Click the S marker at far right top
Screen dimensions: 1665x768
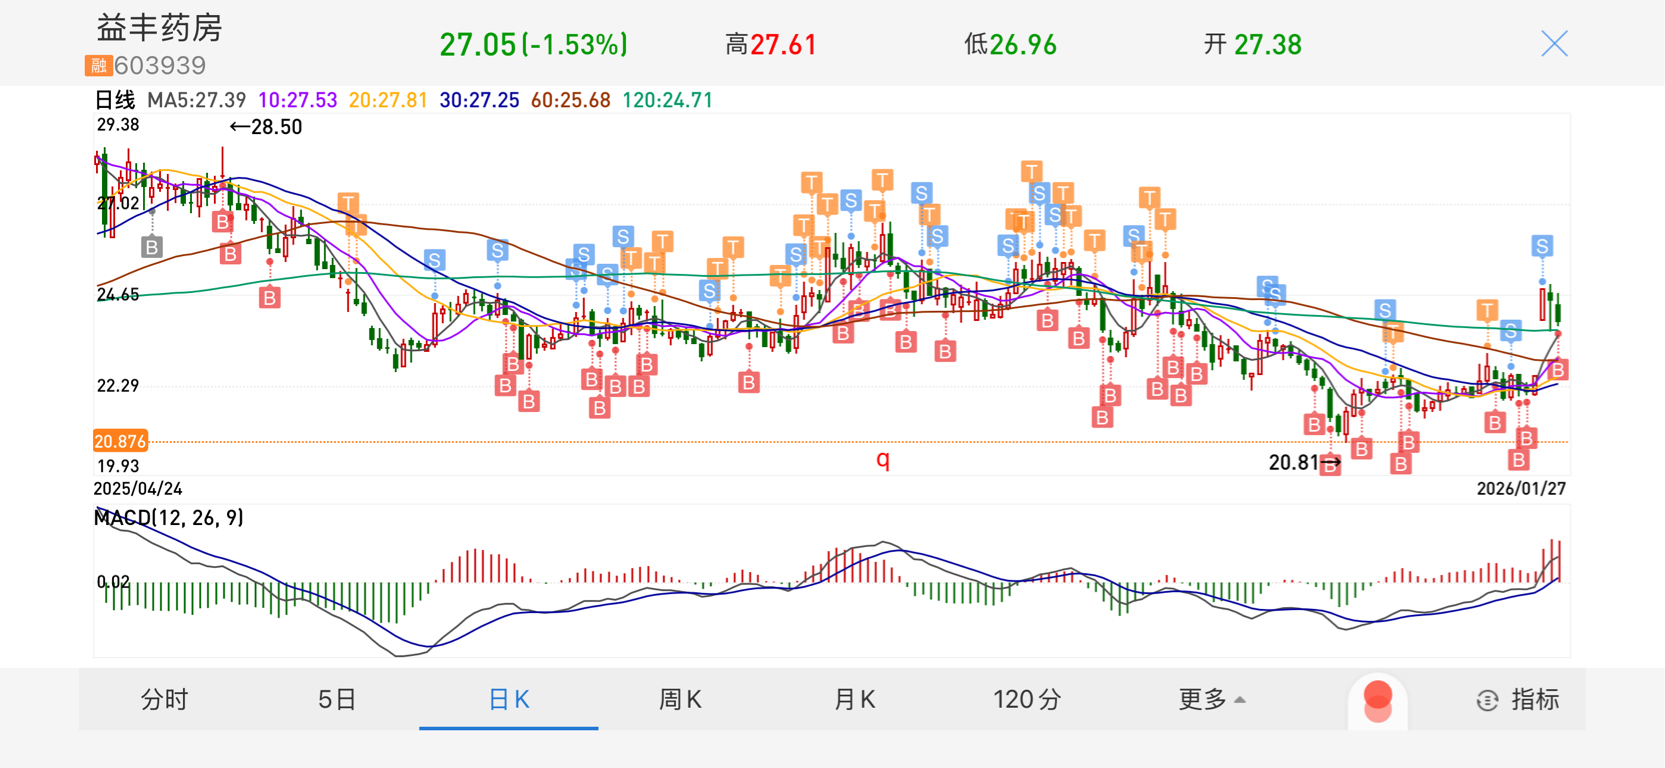coord(1542,246)
